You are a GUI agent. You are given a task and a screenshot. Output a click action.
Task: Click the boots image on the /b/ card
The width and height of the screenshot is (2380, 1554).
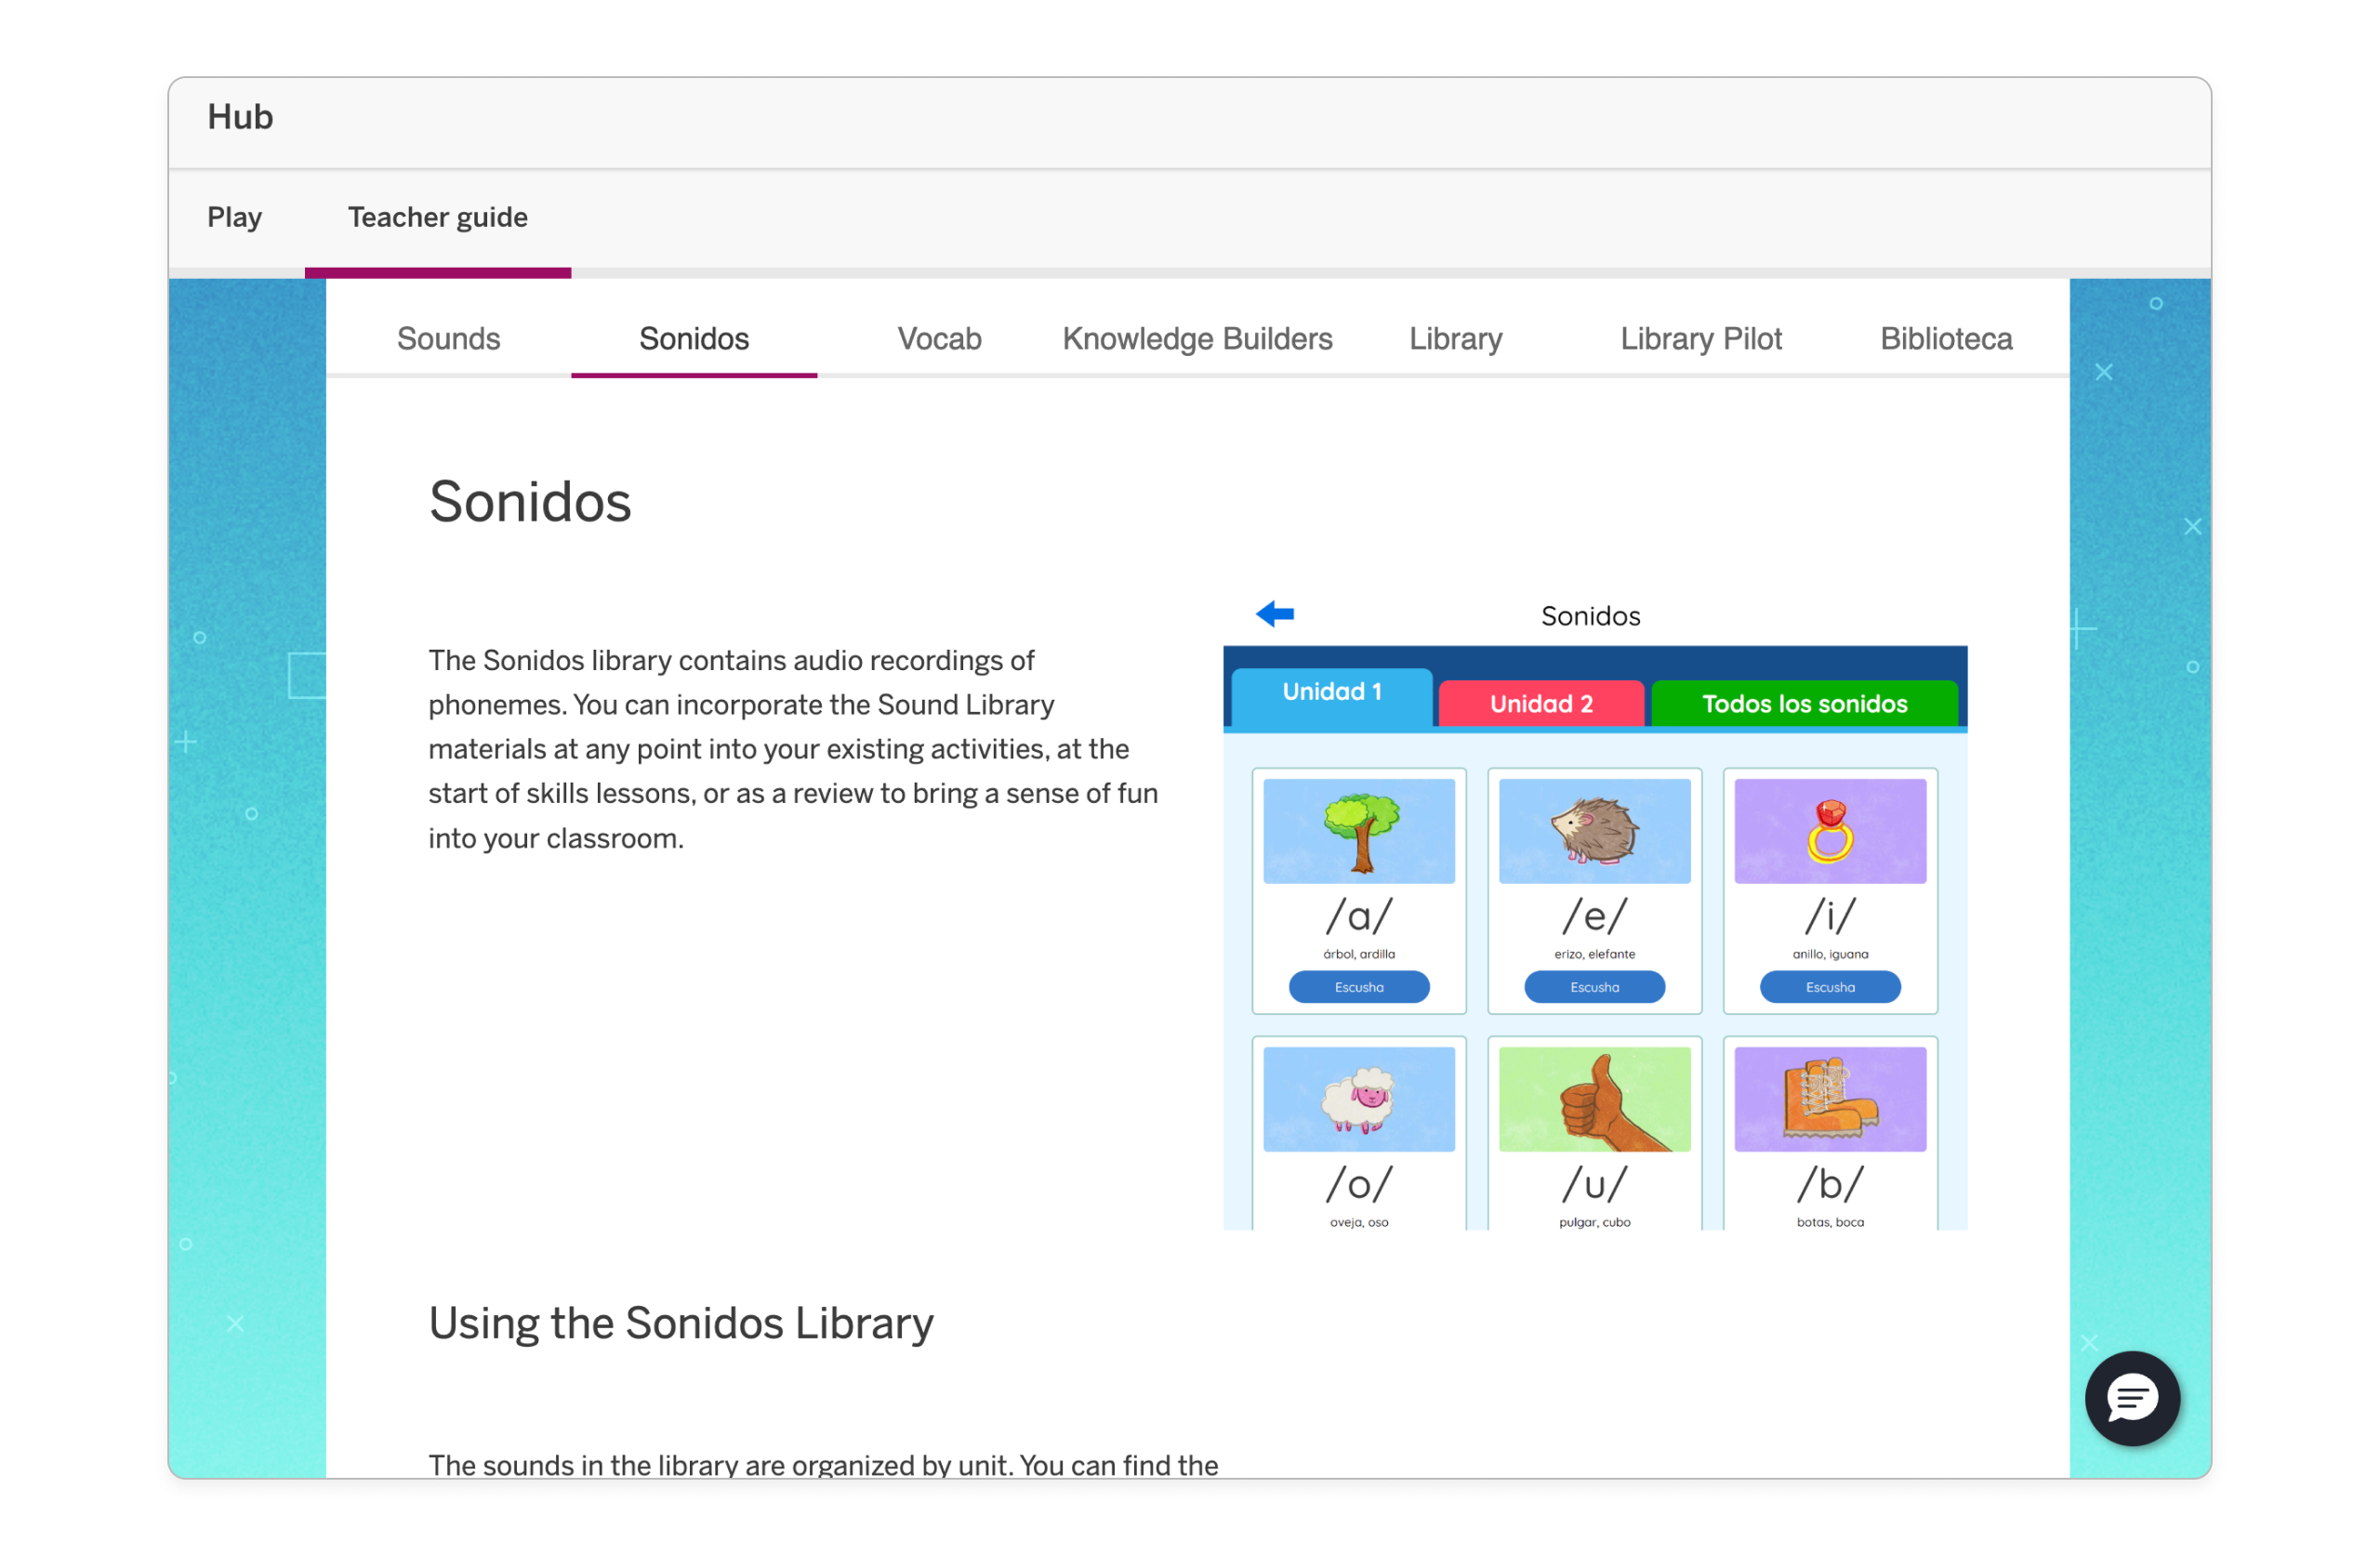[x=1829, y=1099]
